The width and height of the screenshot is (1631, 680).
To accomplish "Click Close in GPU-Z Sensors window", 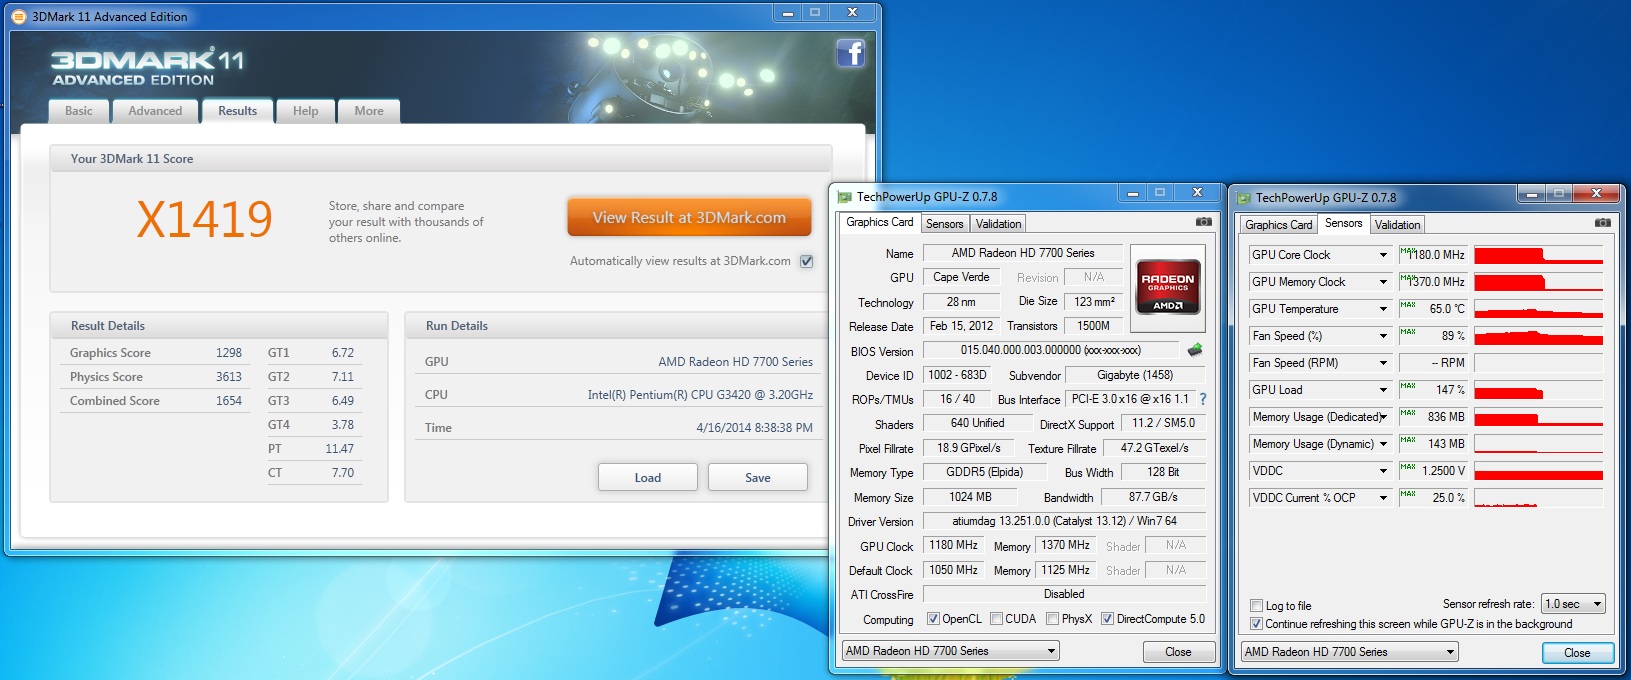I will point(1578,653).
